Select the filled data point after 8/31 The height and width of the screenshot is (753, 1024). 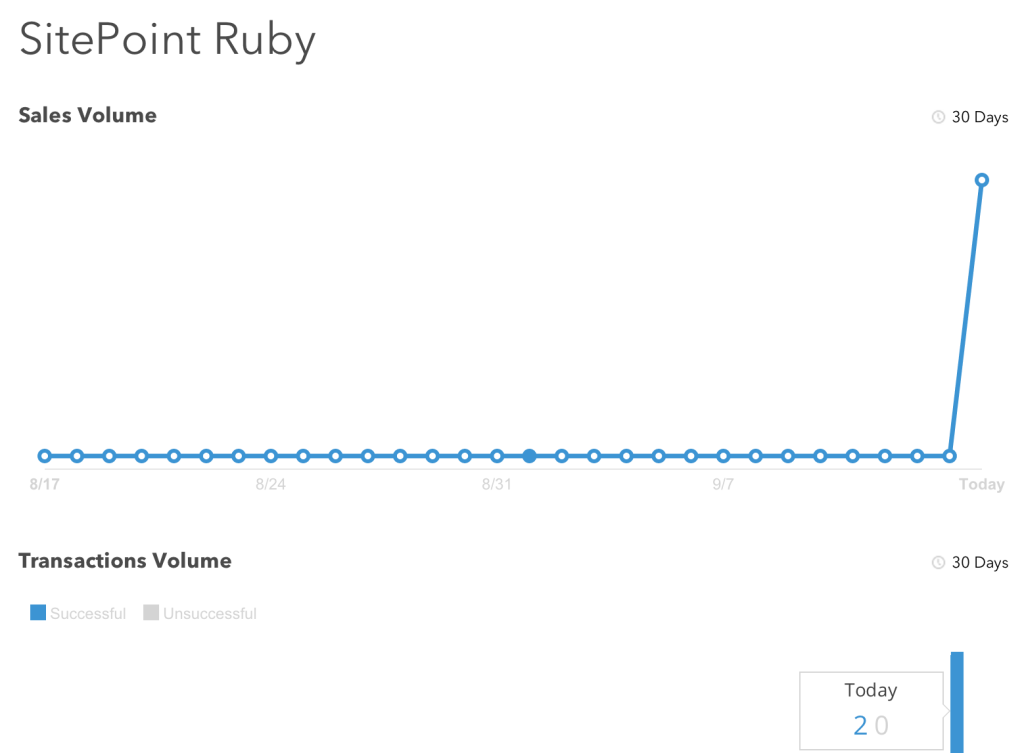(530, 456)
